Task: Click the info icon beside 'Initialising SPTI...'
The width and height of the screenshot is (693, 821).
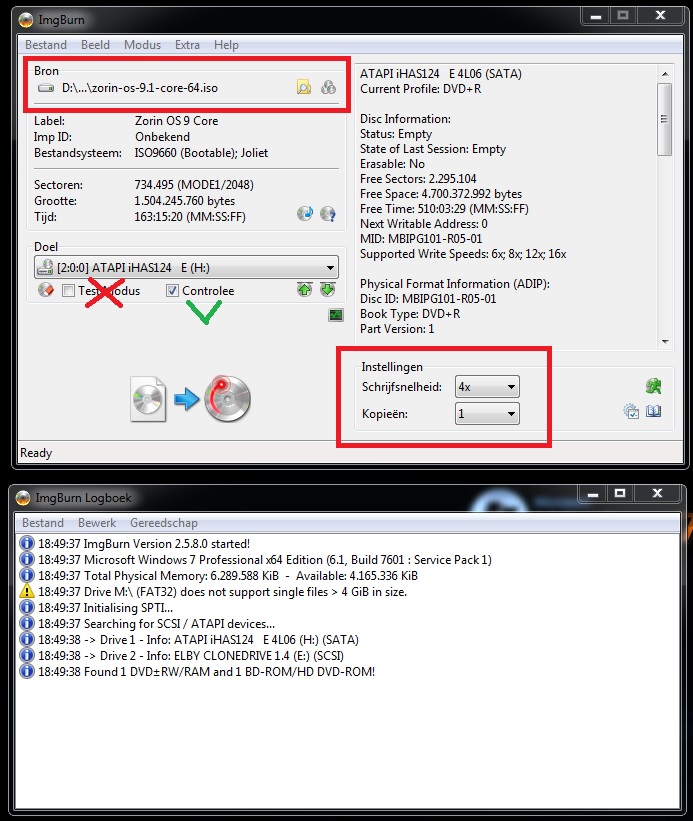Action: 27,607
